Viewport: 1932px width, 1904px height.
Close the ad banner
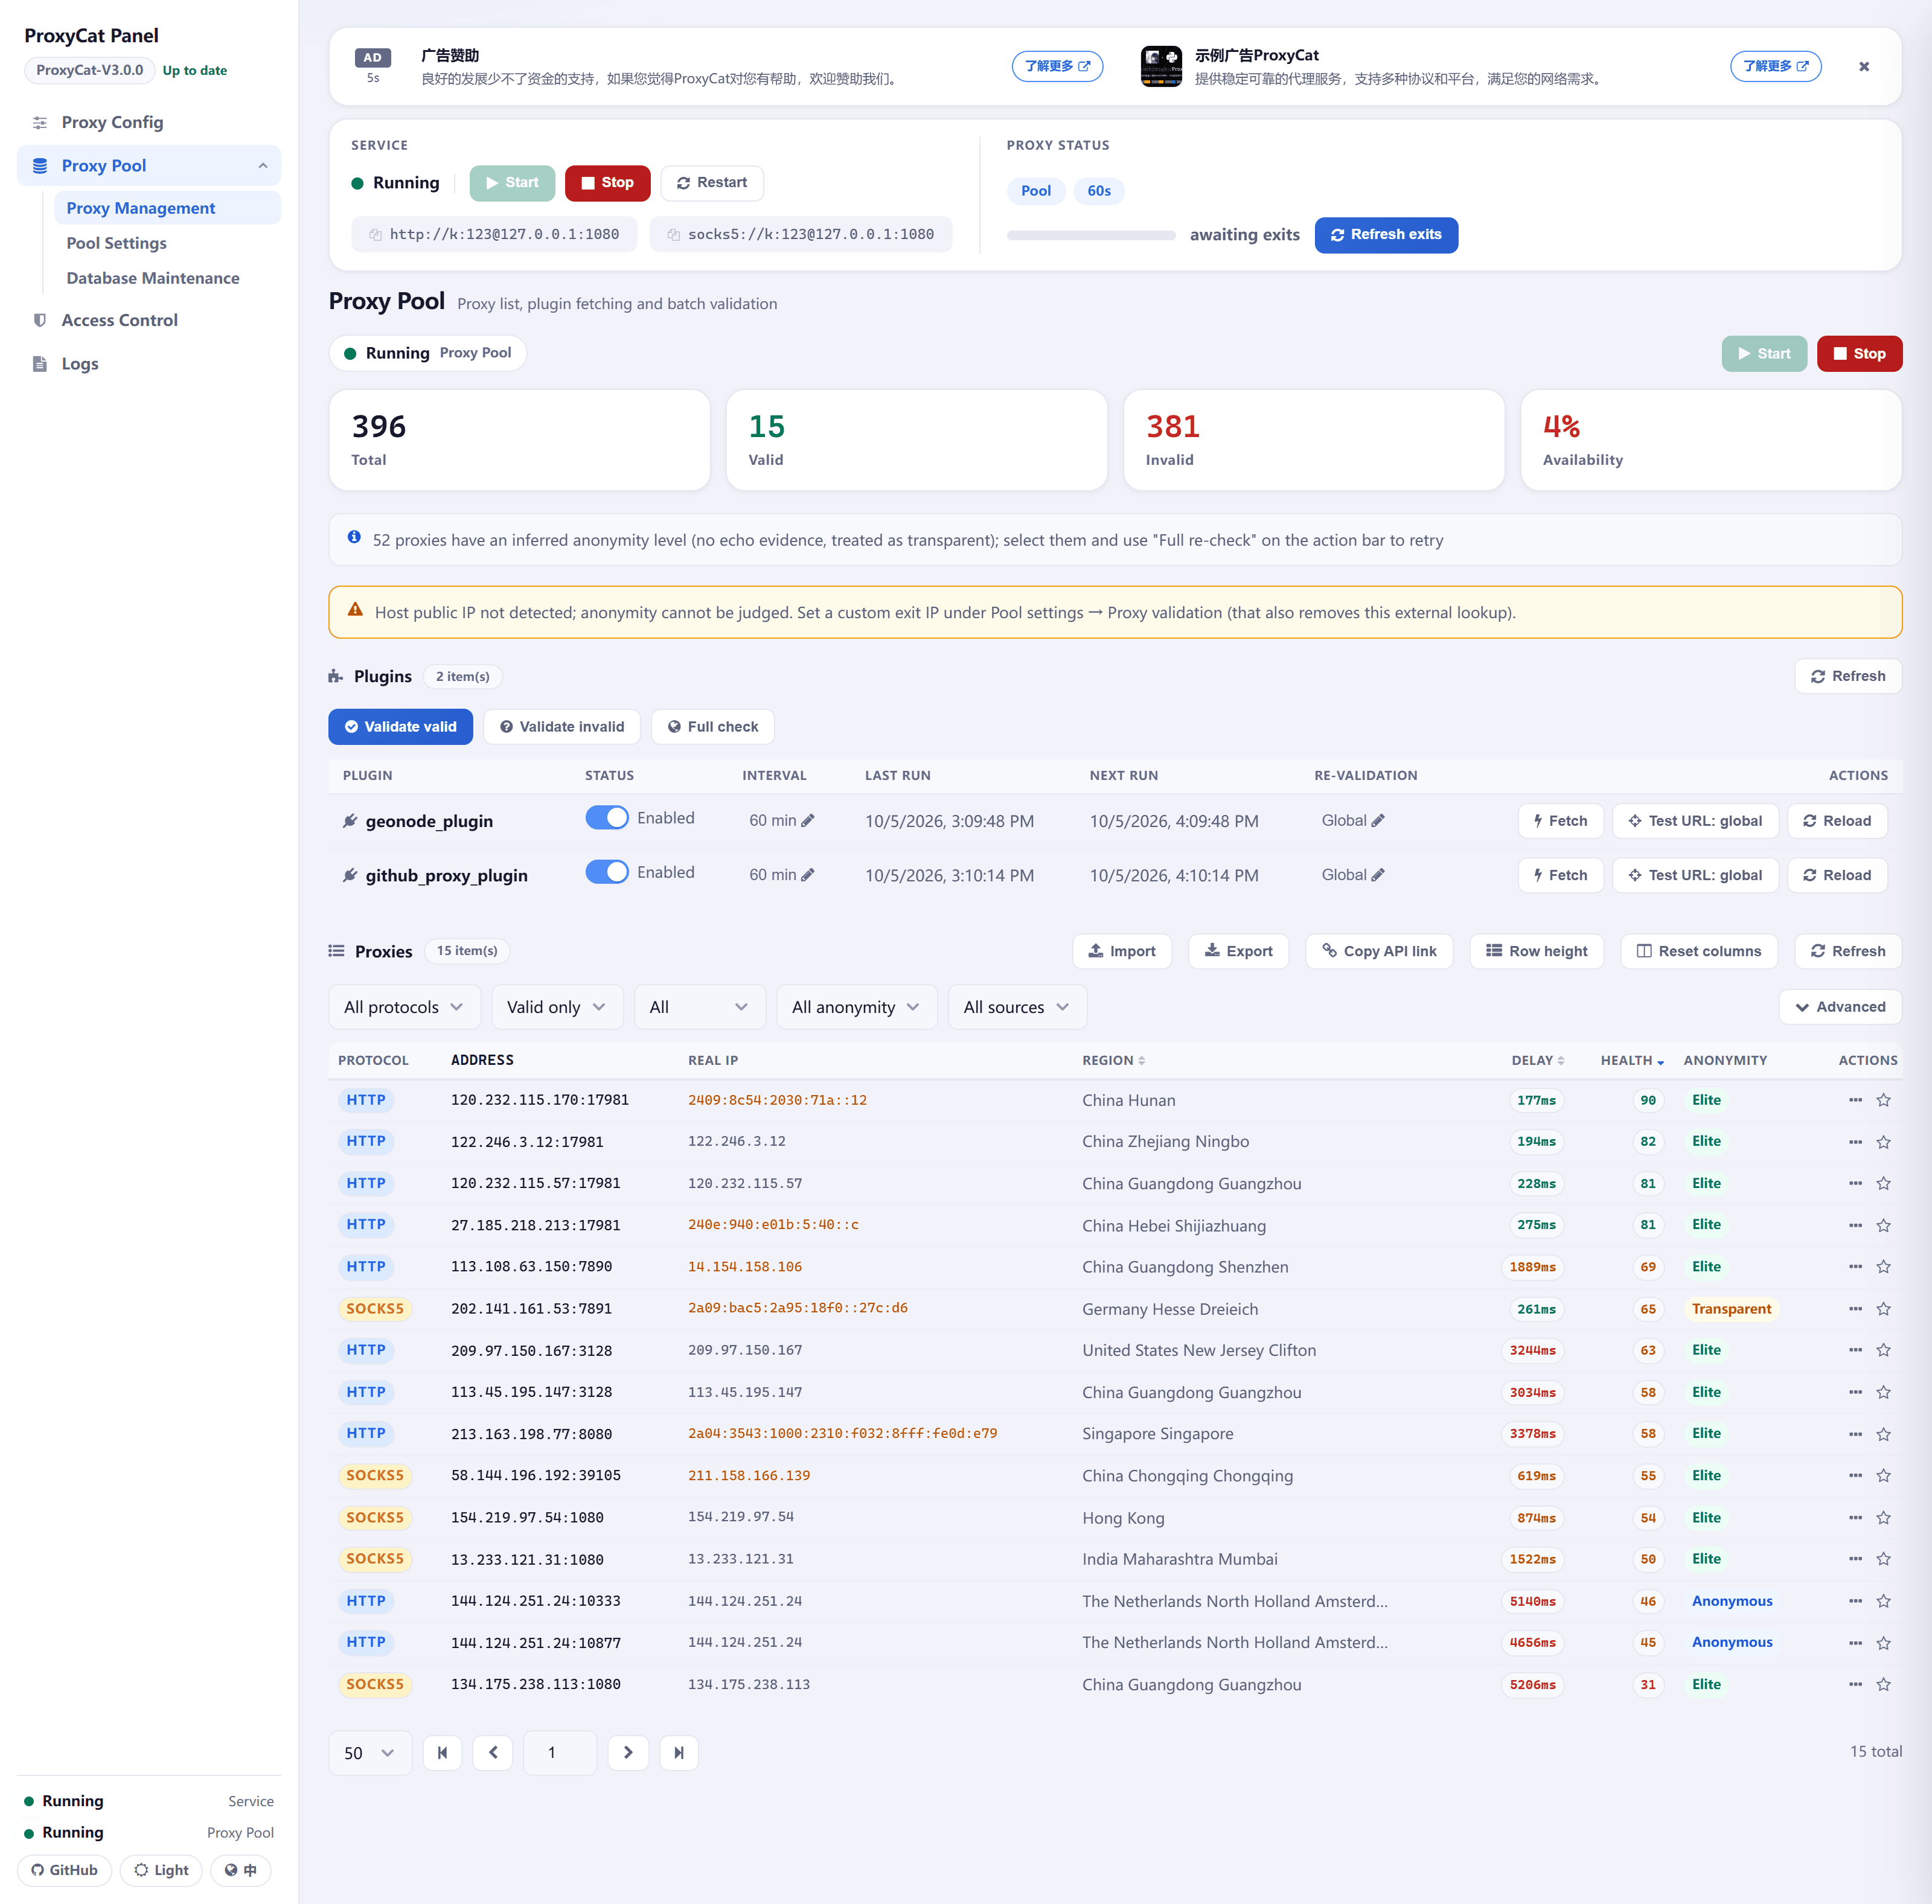point(1864,67)
